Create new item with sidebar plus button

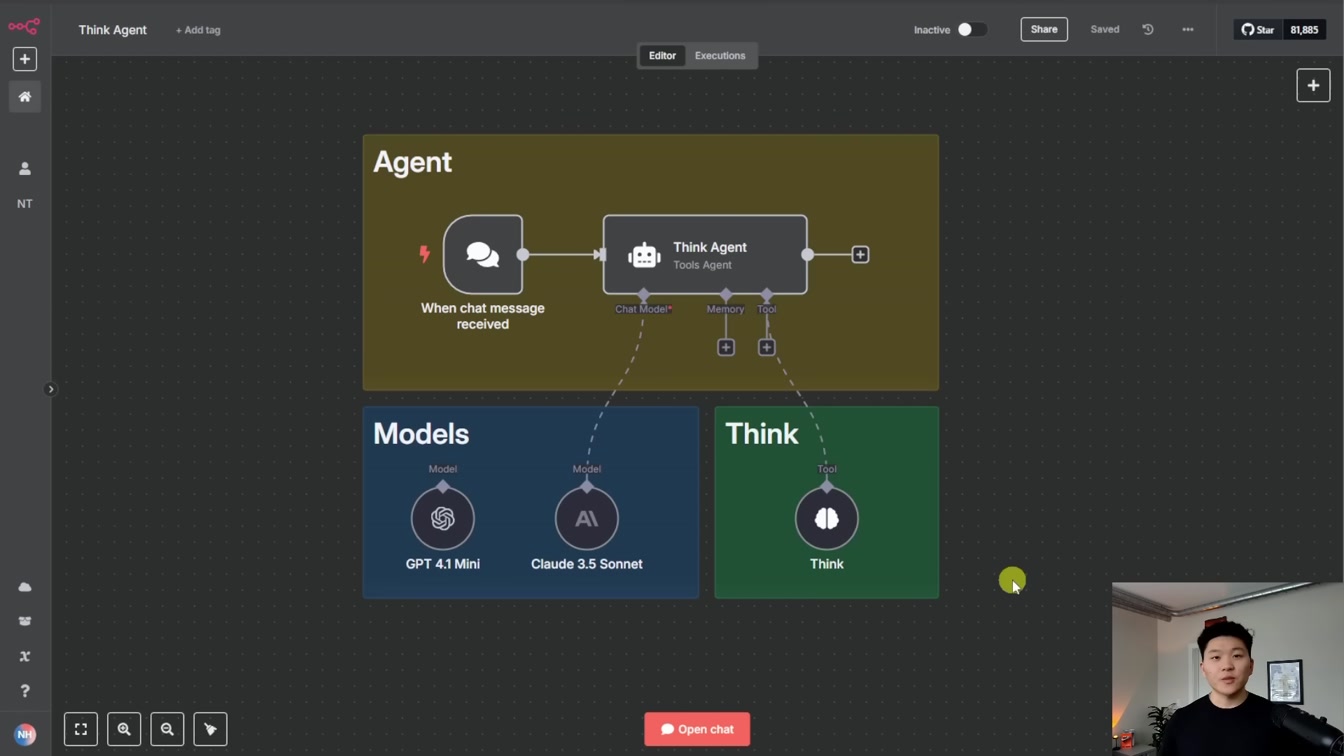[25, 59]
